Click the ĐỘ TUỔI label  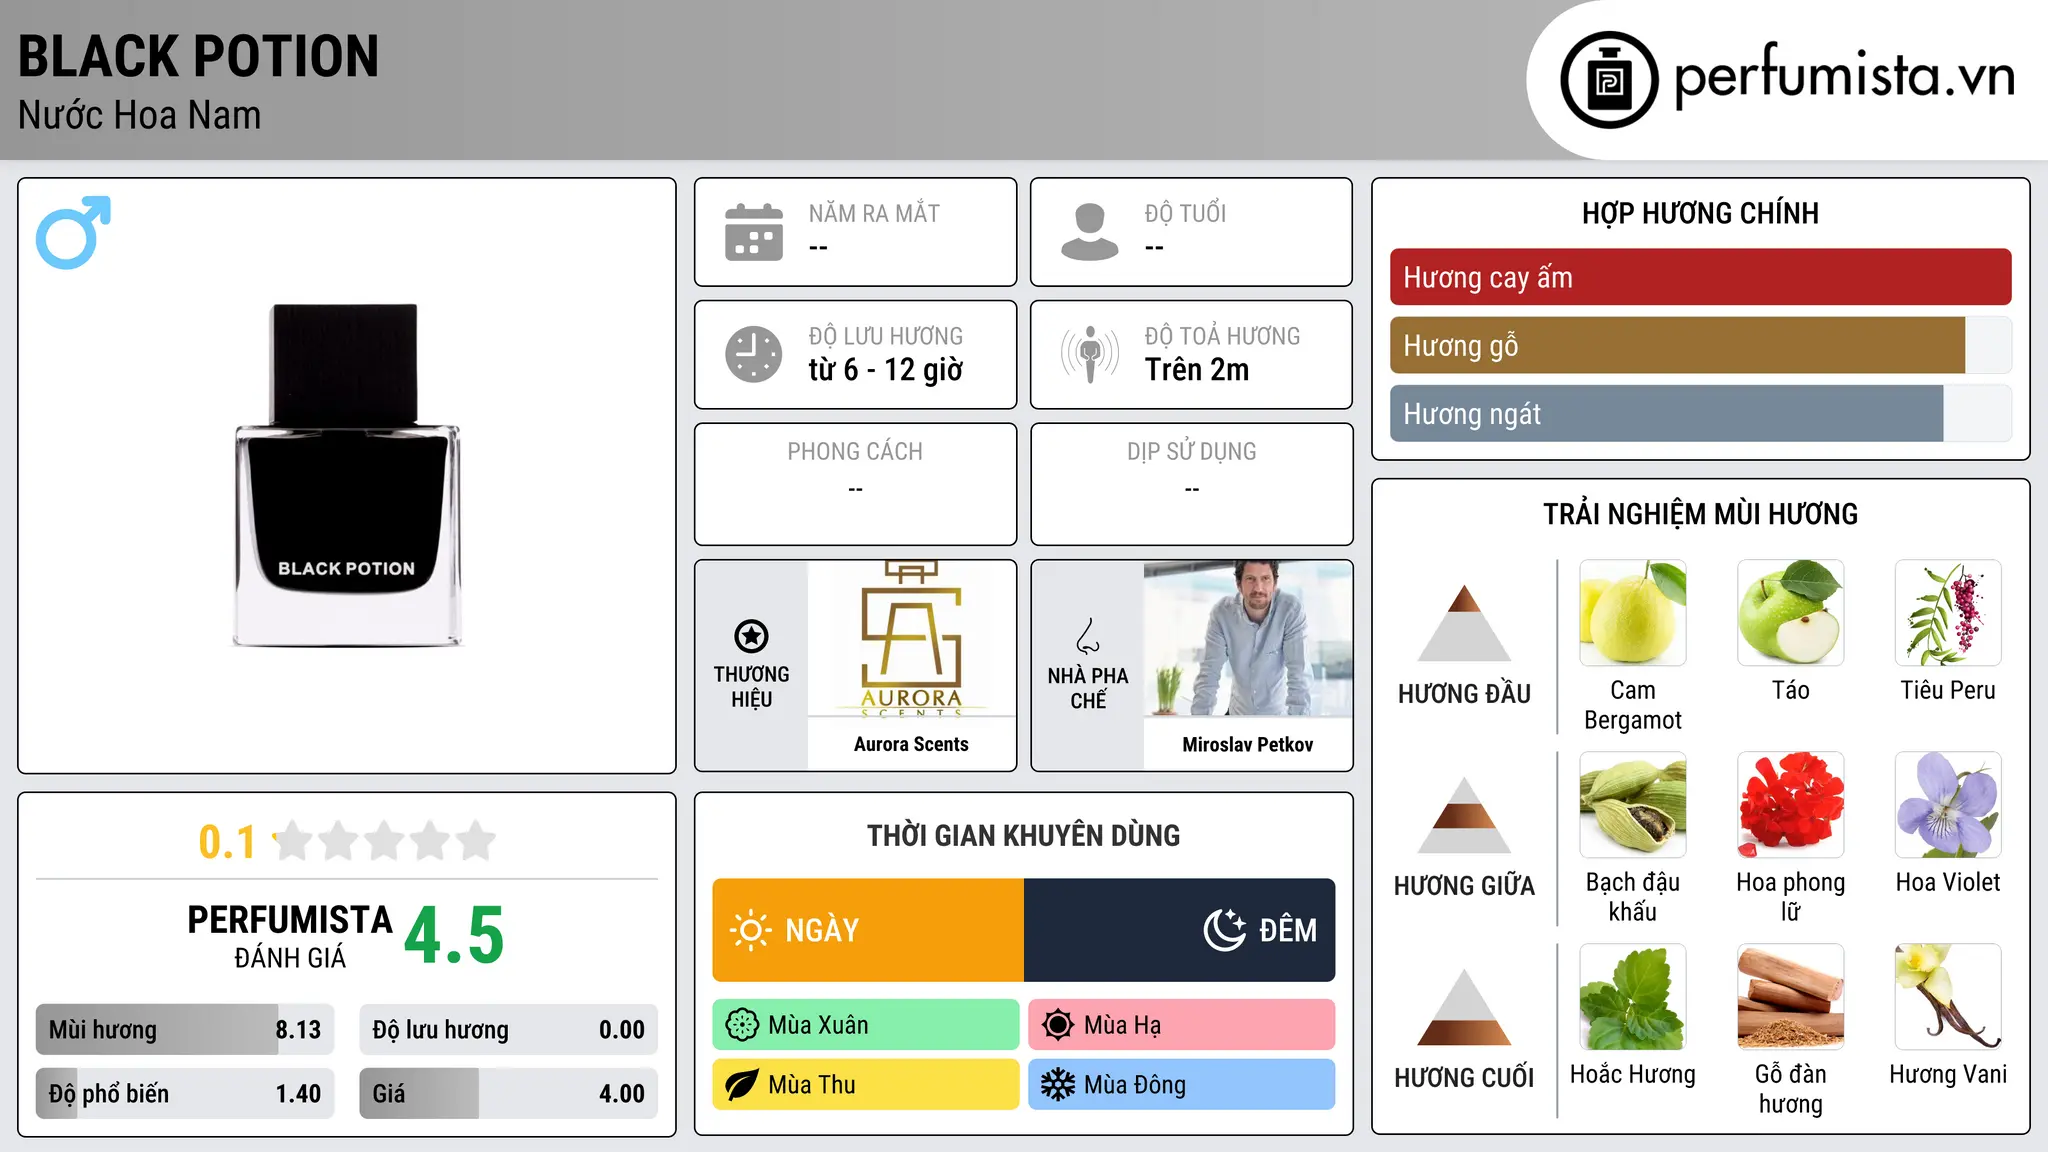(x=1185, y=213)
